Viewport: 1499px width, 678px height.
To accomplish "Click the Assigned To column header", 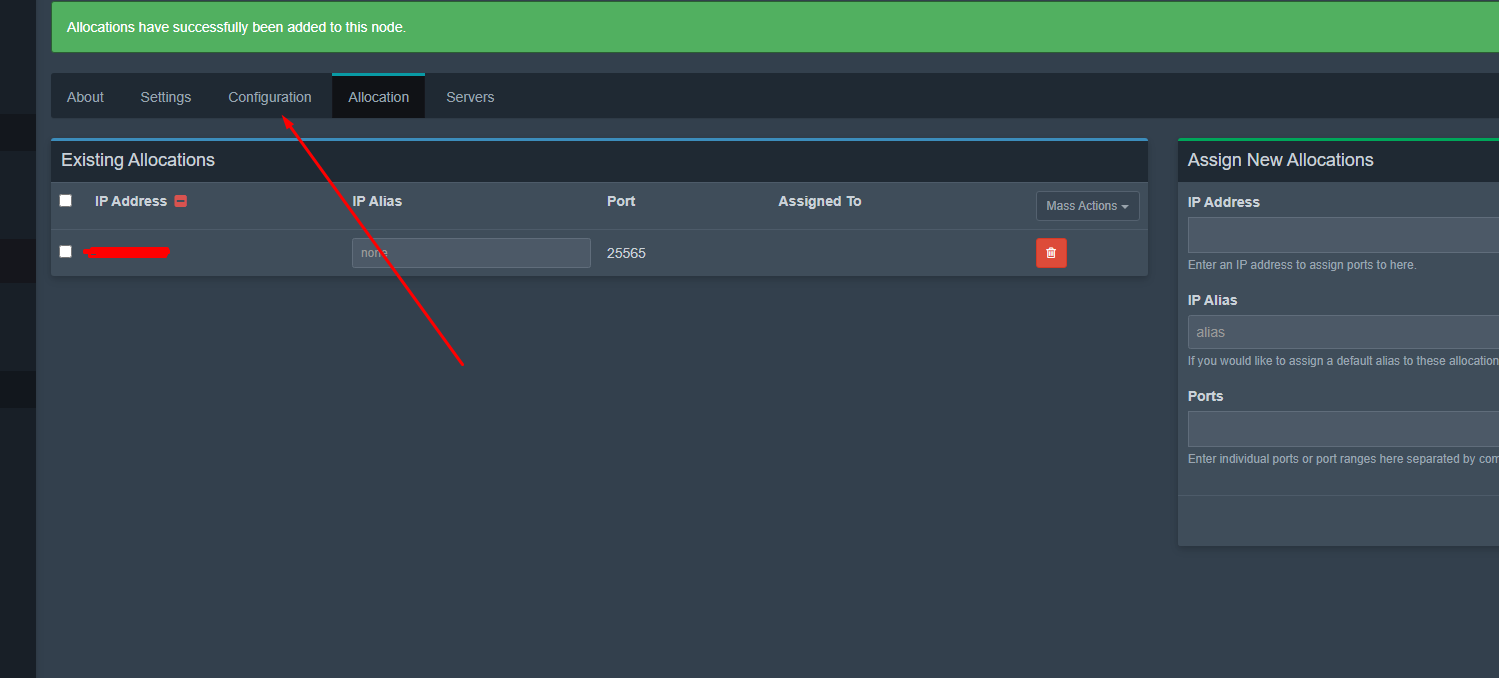I will point(819,201).
